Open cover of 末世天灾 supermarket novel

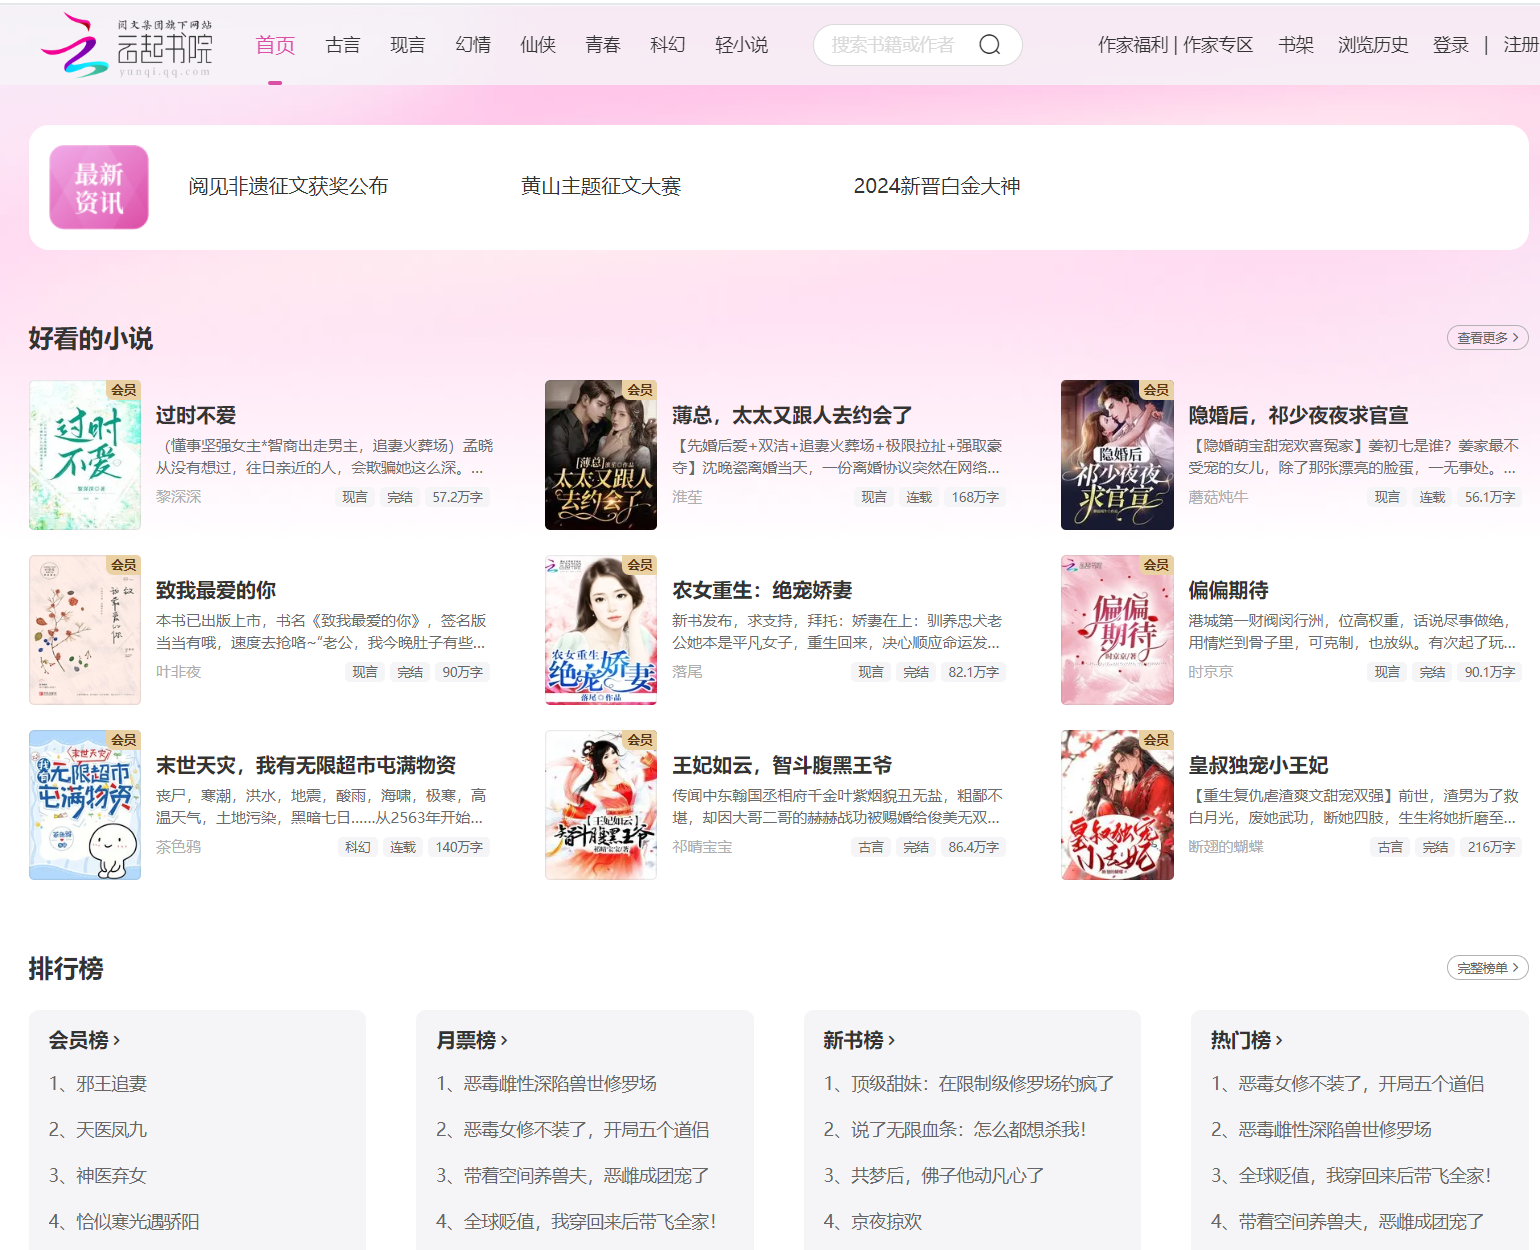tap(85, 805)
